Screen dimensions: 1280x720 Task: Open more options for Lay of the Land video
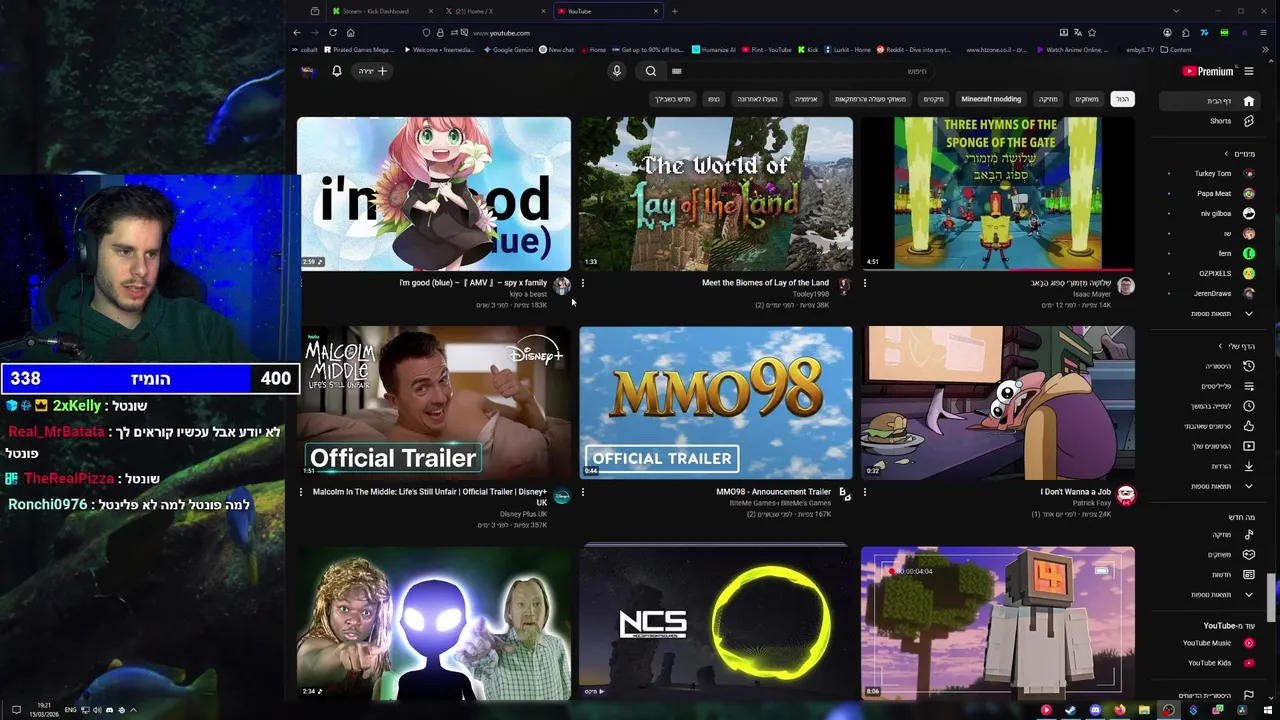tap(583, 283)
